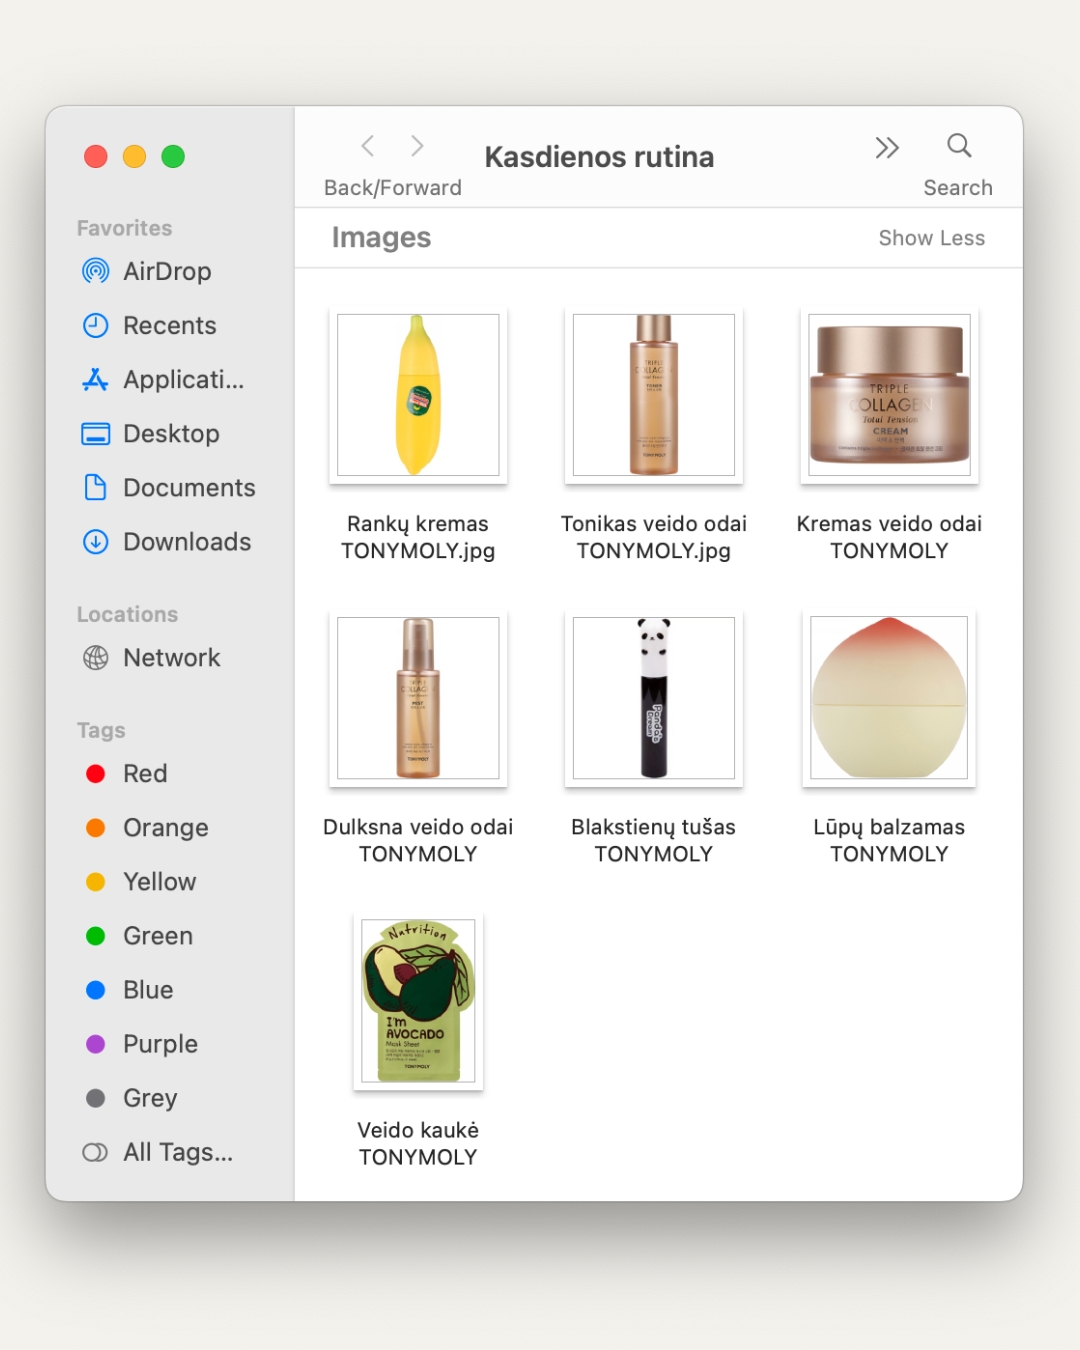Click the Search label in toolbar
The height and width of the screenshot is (1350, 1080).
pos(958,188)
